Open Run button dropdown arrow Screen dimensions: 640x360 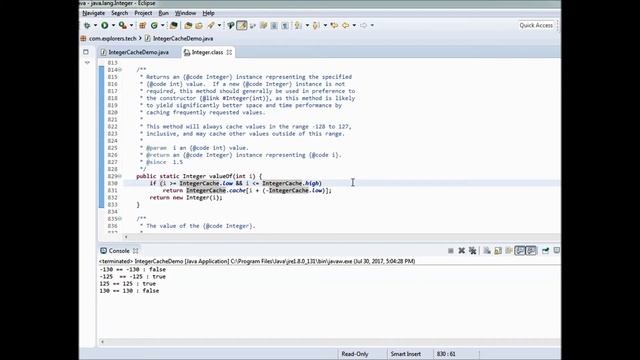tap(113, 25)
